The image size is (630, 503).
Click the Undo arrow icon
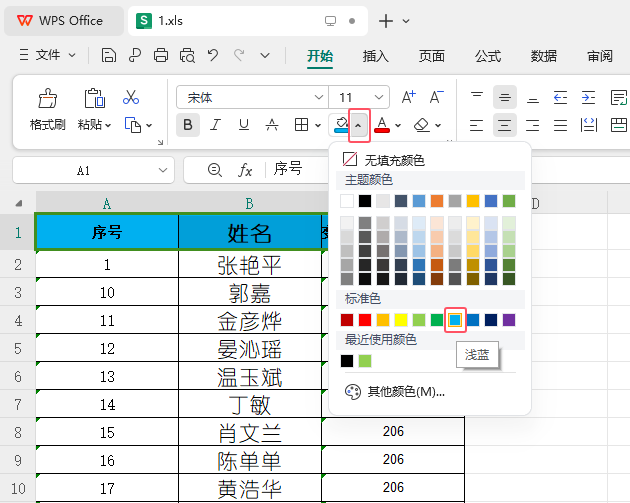pos(213,55)
